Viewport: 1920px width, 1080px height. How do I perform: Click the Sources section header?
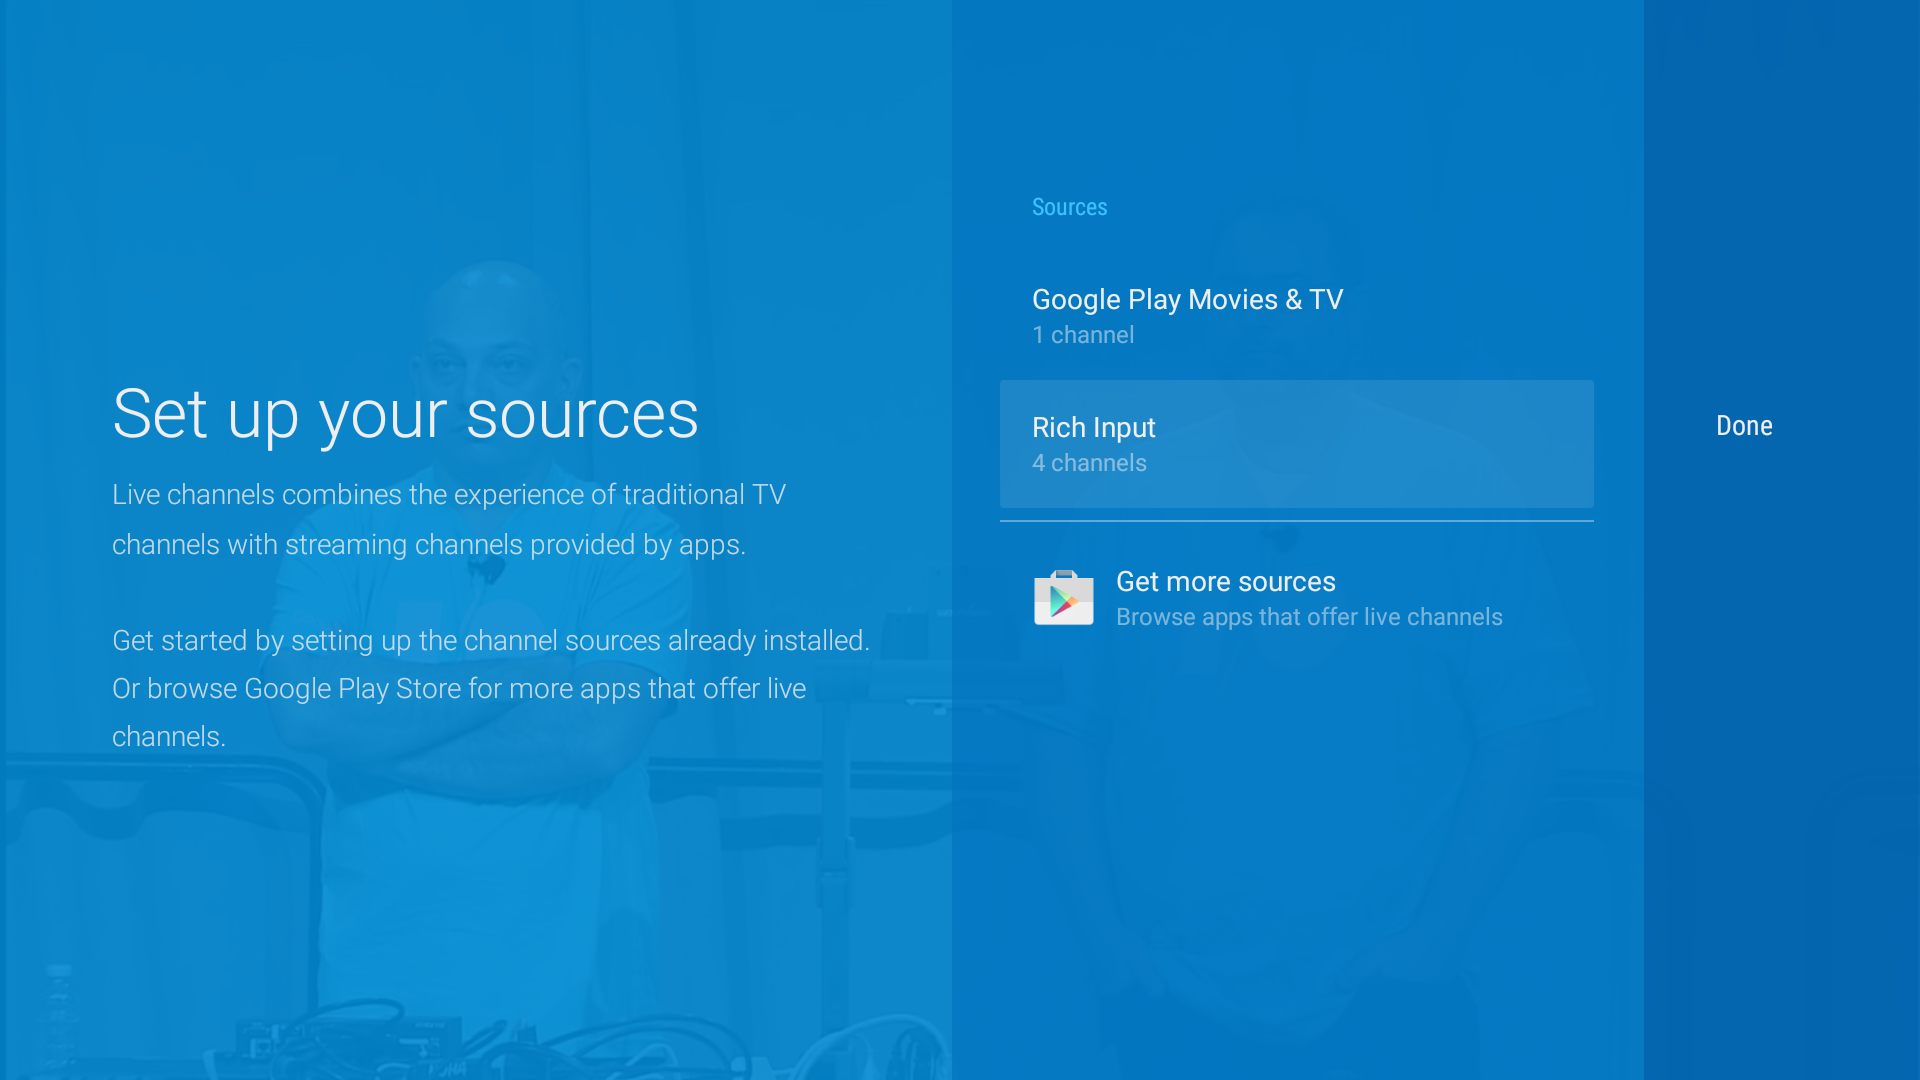click(x=1069, y=207)
